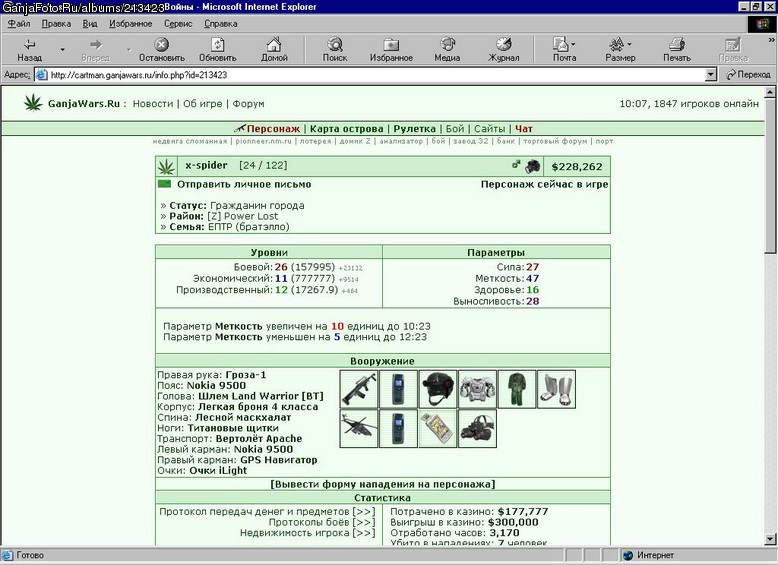Open the Карта острова navigation link
The image size is (778, 565).
346,129
